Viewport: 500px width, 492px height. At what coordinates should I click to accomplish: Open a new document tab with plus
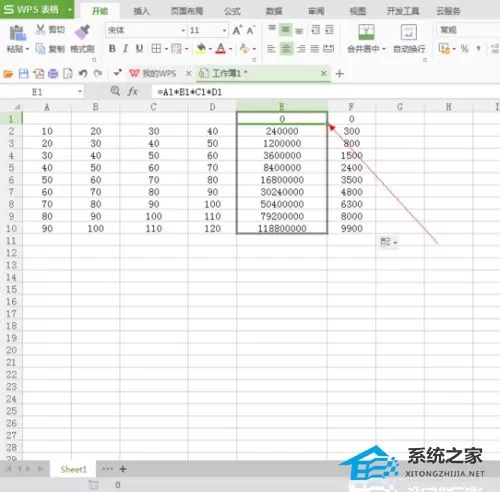pyautogui.click(x=340, y=74)
